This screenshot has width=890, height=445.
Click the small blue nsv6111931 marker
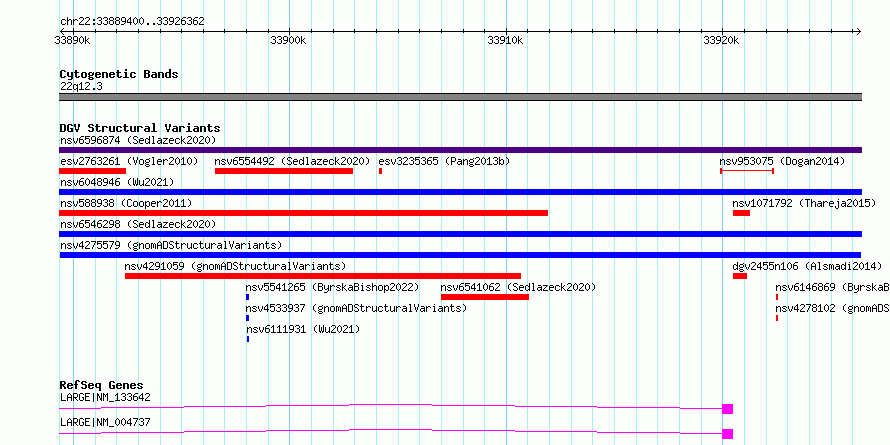(x=247, y=339)
